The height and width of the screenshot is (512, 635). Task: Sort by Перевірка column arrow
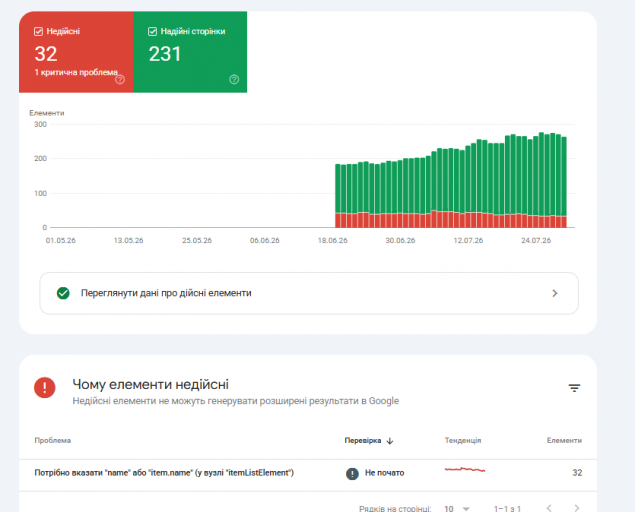tap(390, 441)
